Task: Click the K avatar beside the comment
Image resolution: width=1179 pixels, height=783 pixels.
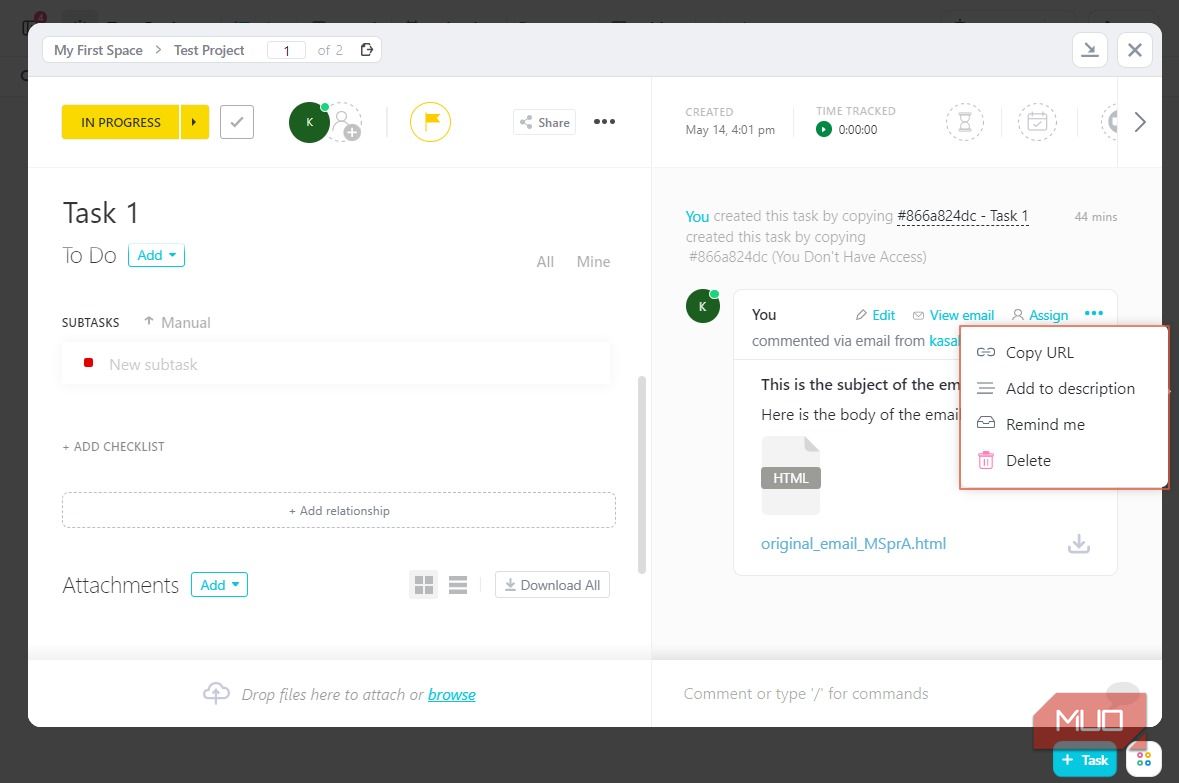Action: [x=703, y=306]
